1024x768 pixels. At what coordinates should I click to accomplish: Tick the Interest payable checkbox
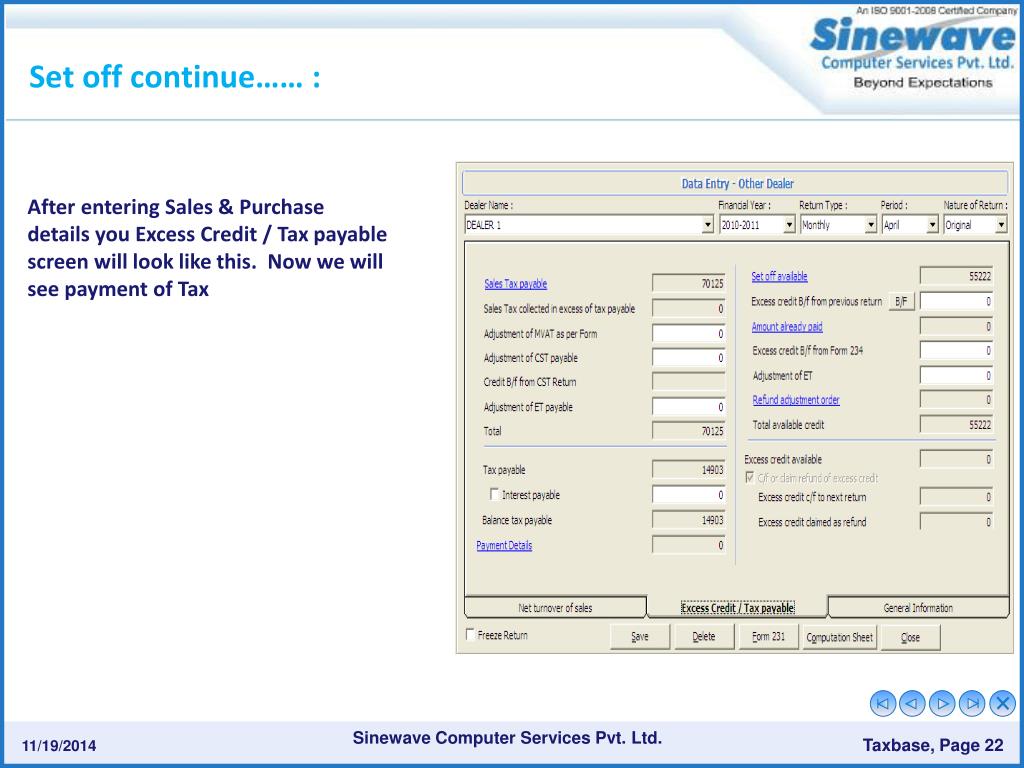click(494, 494)
